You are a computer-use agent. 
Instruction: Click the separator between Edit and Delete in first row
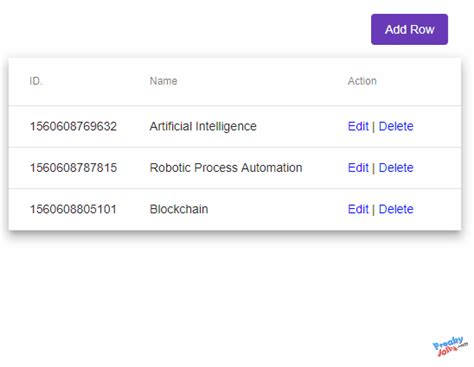[x=373, y=127]
